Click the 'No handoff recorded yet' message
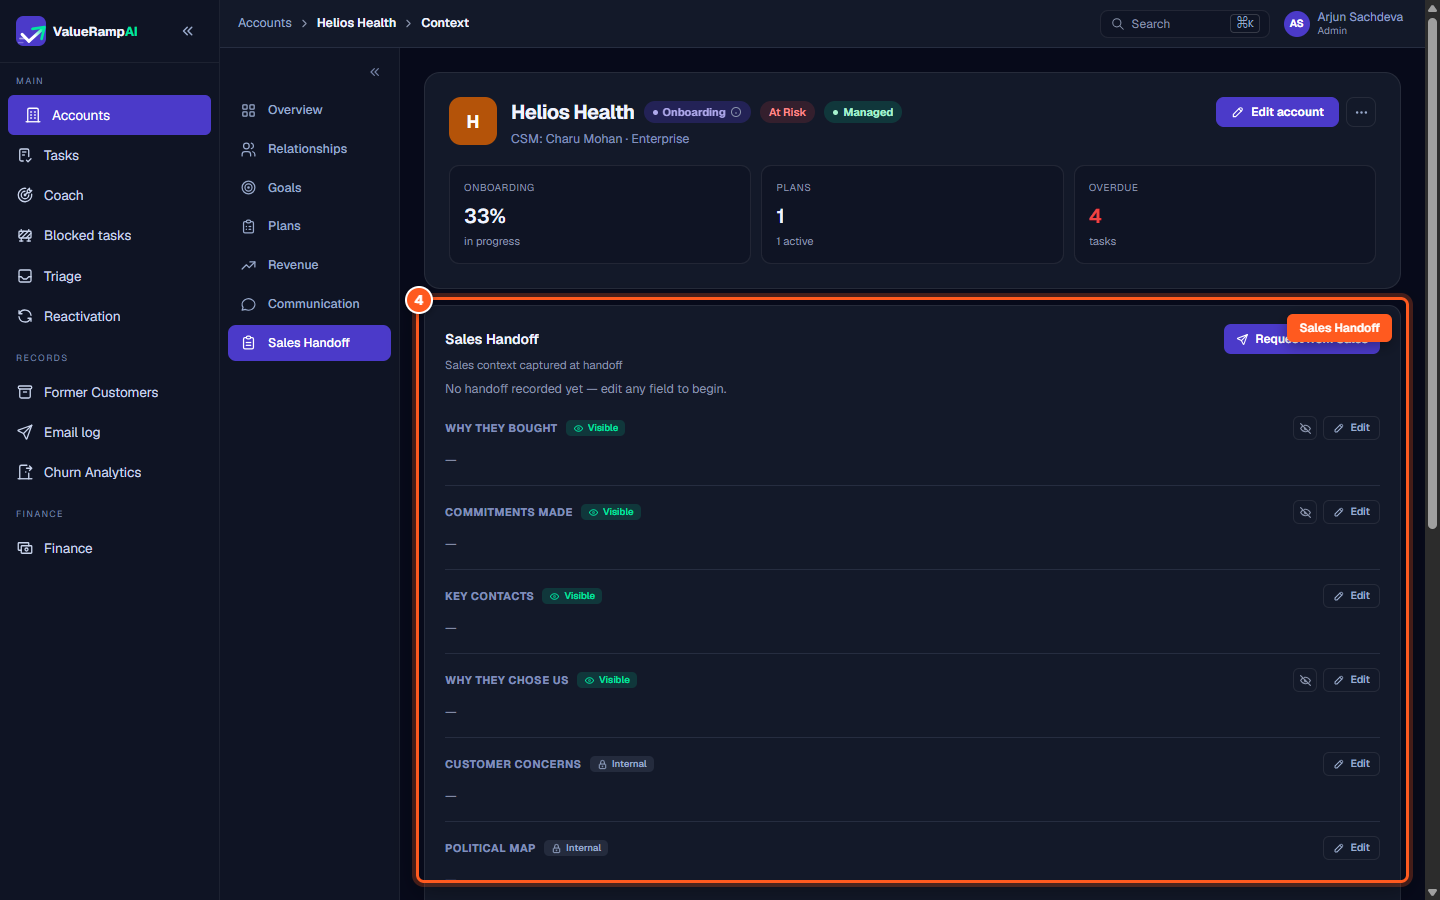This screenshot has width=1440, height=900. 586,389
